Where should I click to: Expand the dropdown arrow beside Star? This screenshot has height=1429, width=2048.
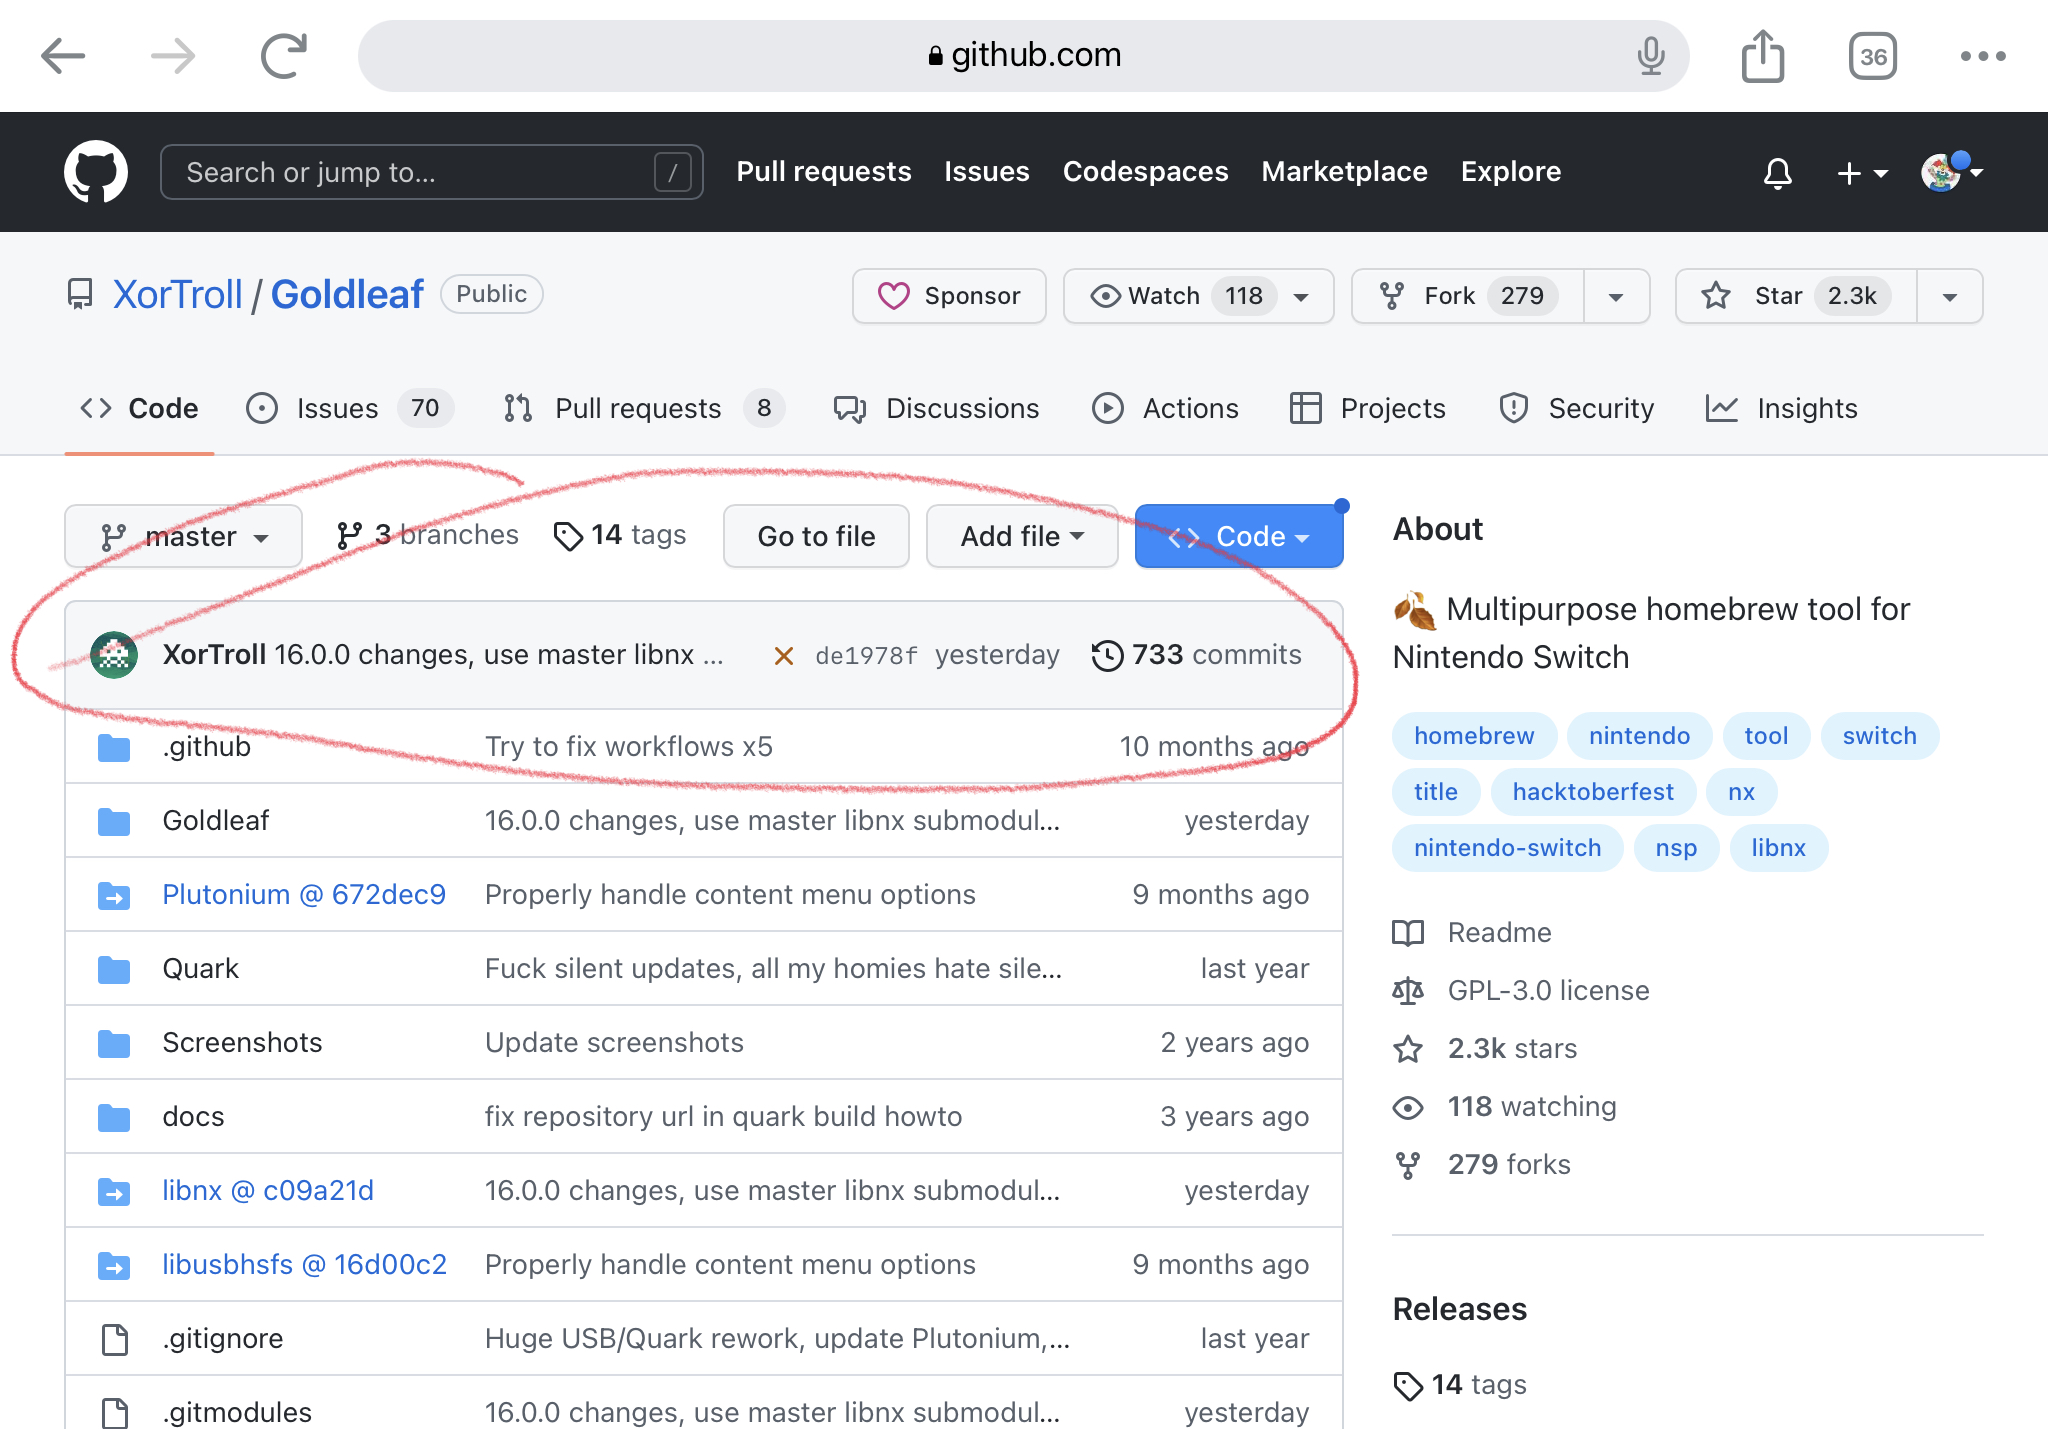1950,296
